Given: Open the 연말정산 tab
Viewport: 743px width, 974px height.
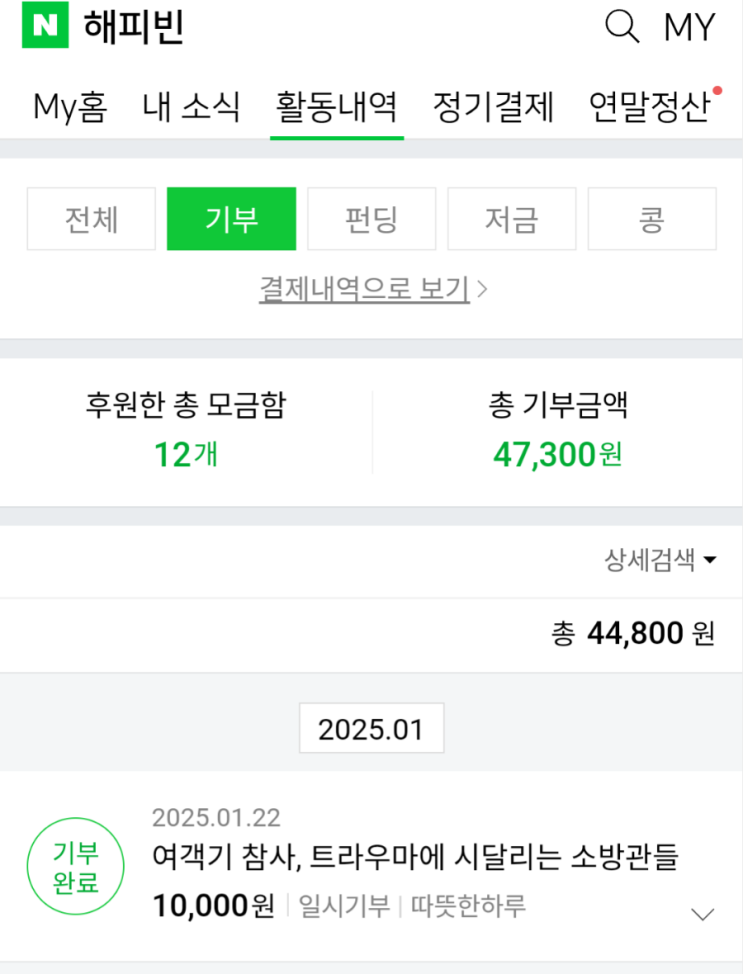Looking at the screenshot, I should (649, 107).
